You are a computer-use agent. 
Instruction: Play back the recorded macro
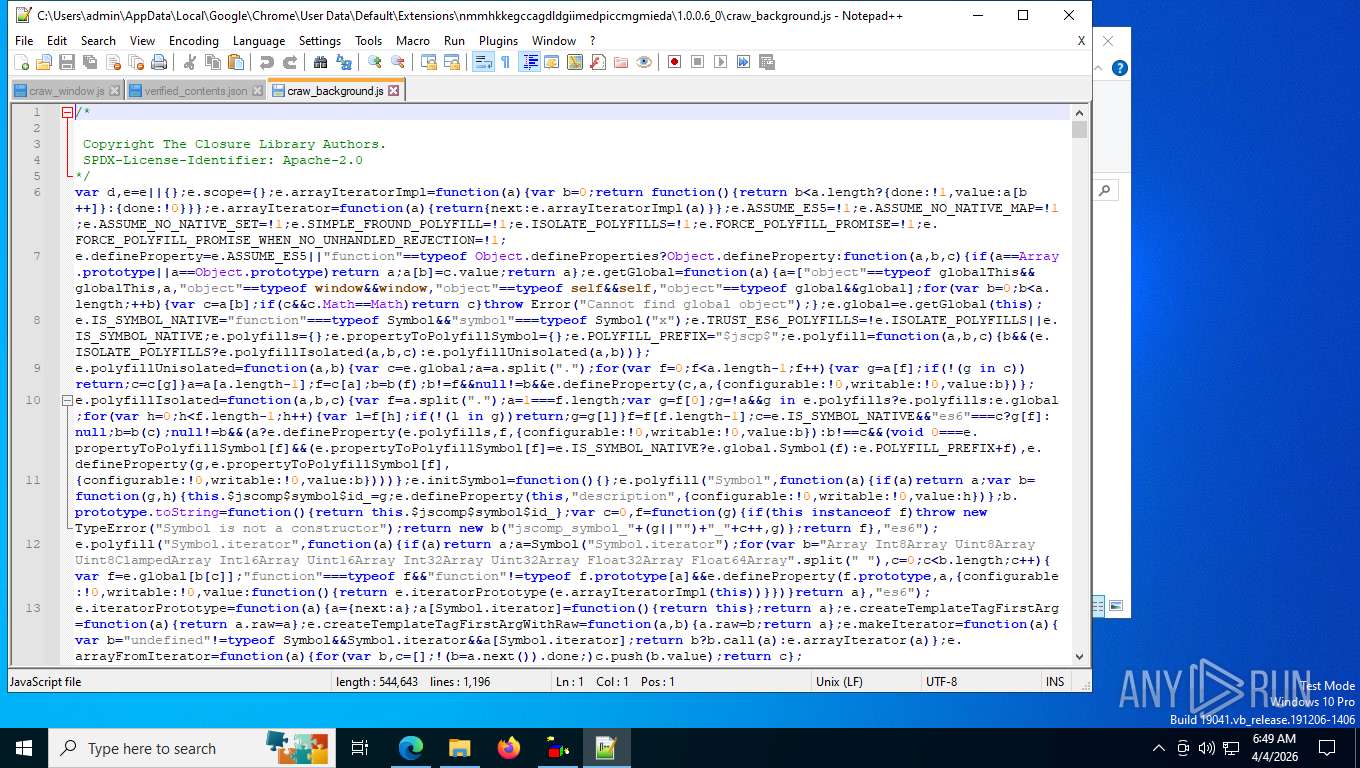click(720, 62)
